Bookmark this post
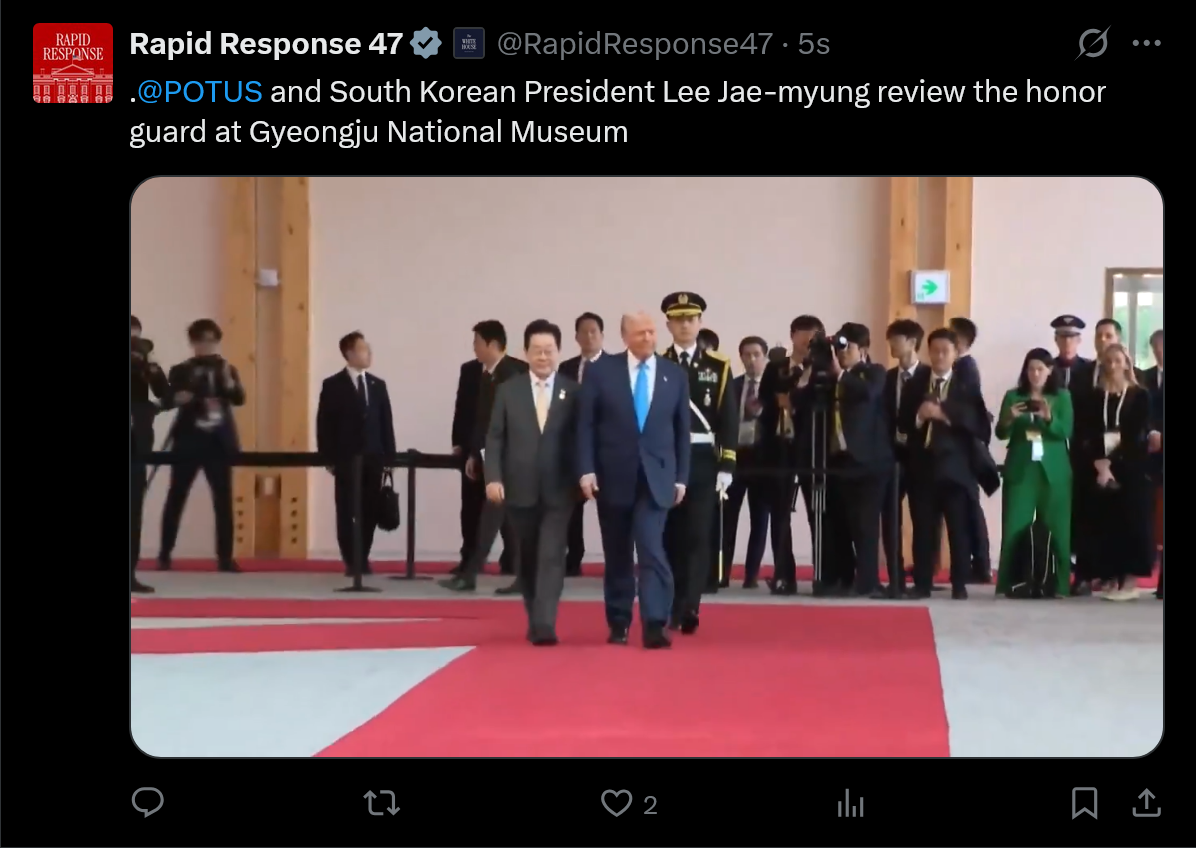This screenshot has height=848, width=1196. 1084,803
